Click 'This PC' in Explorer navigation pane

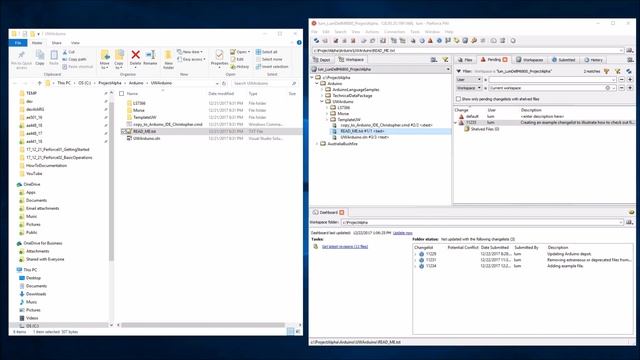point(30,270)
